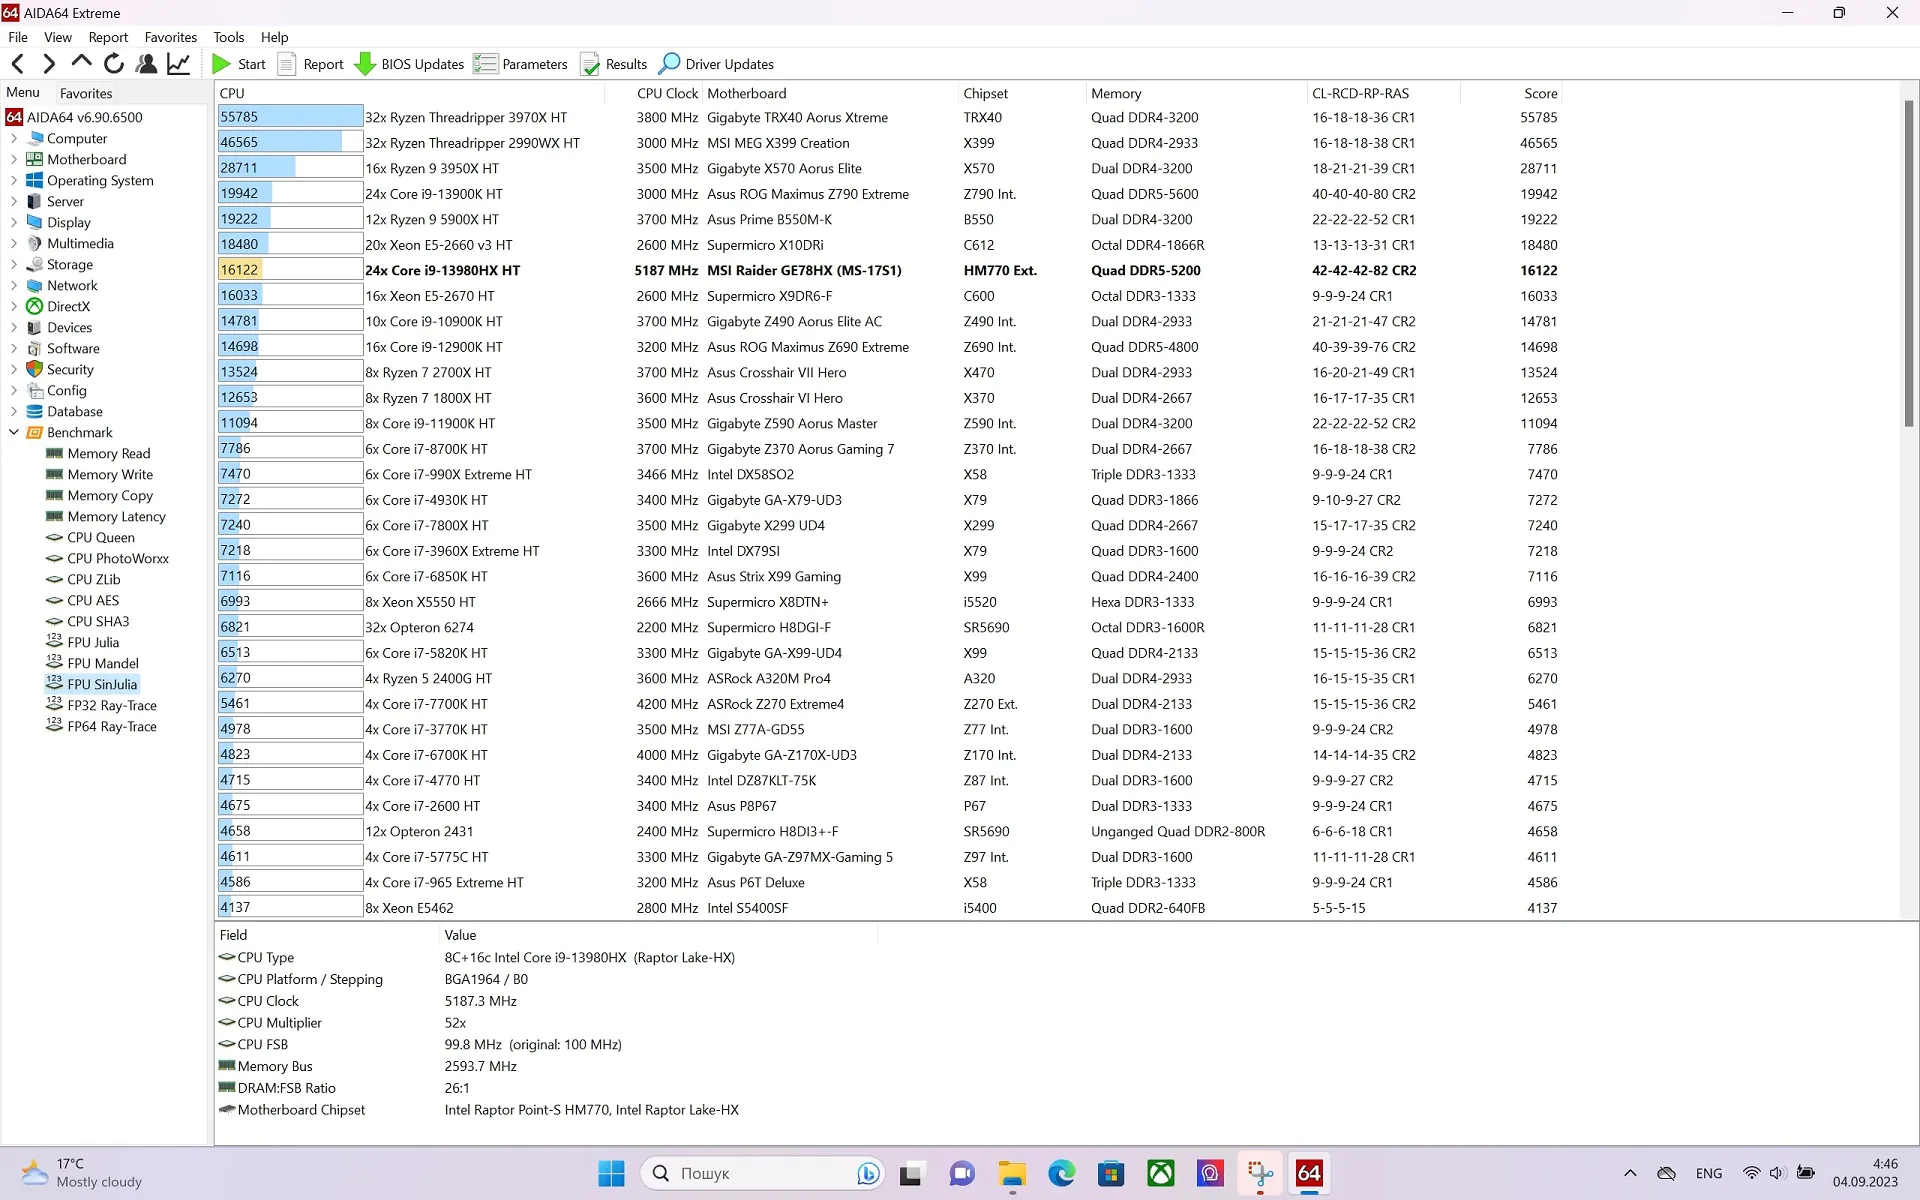This screenshot has width=1920, height=1200.
Task: Select the Memory Read benchmark
Action: (98, 453)
